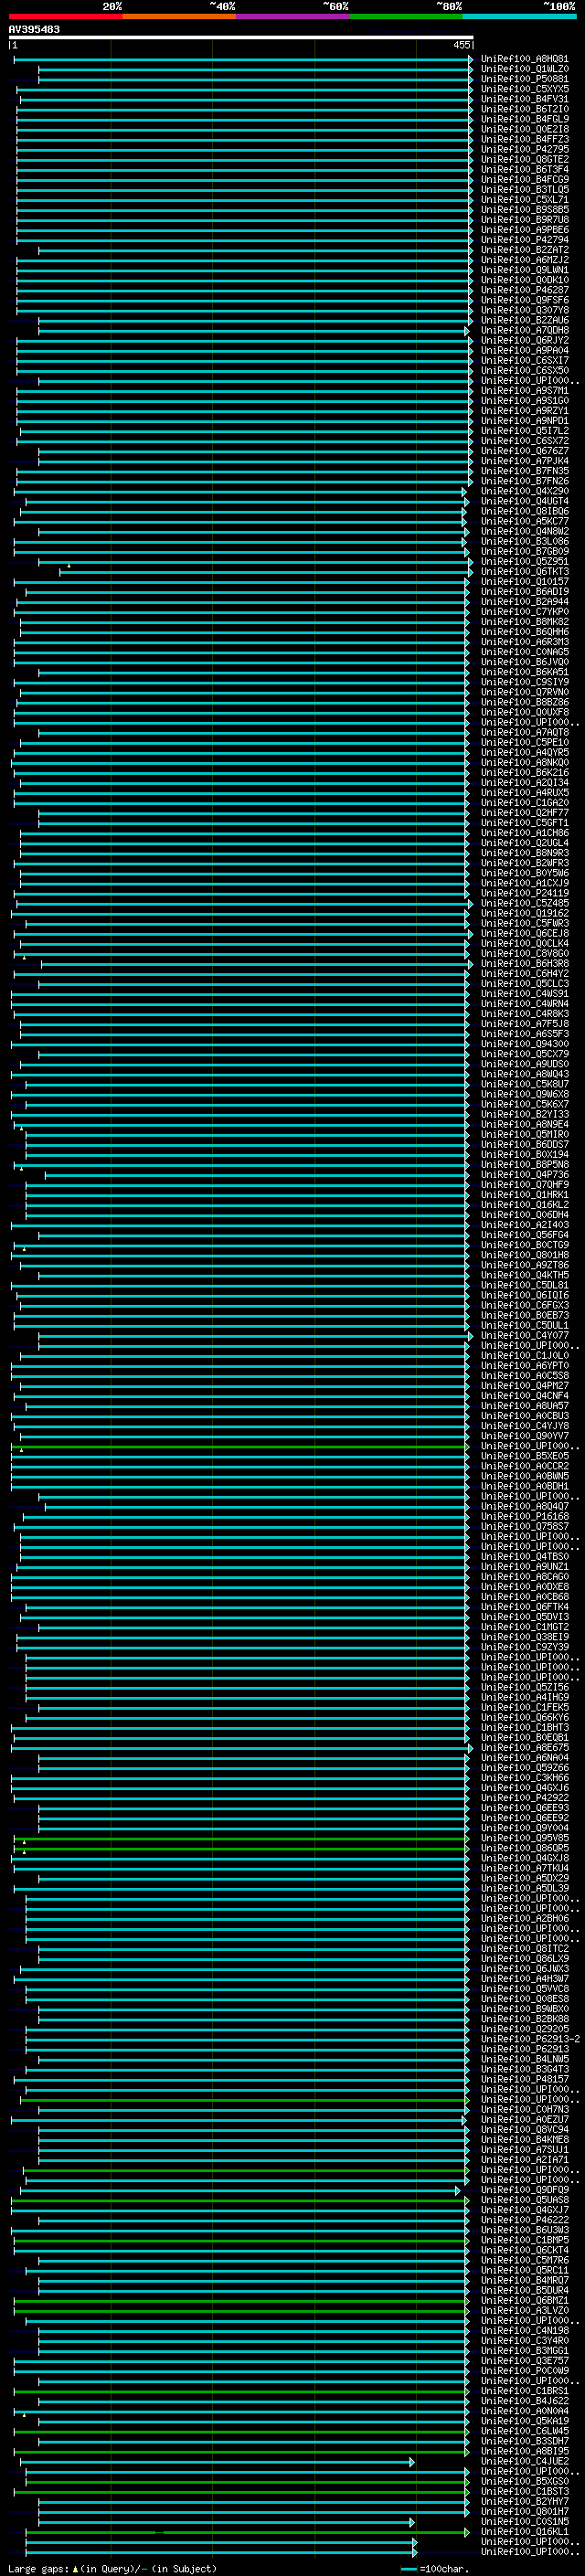Open the UniRef100_C6SX50 hit
Viewport: 585px width, 2576px height.
525,370
